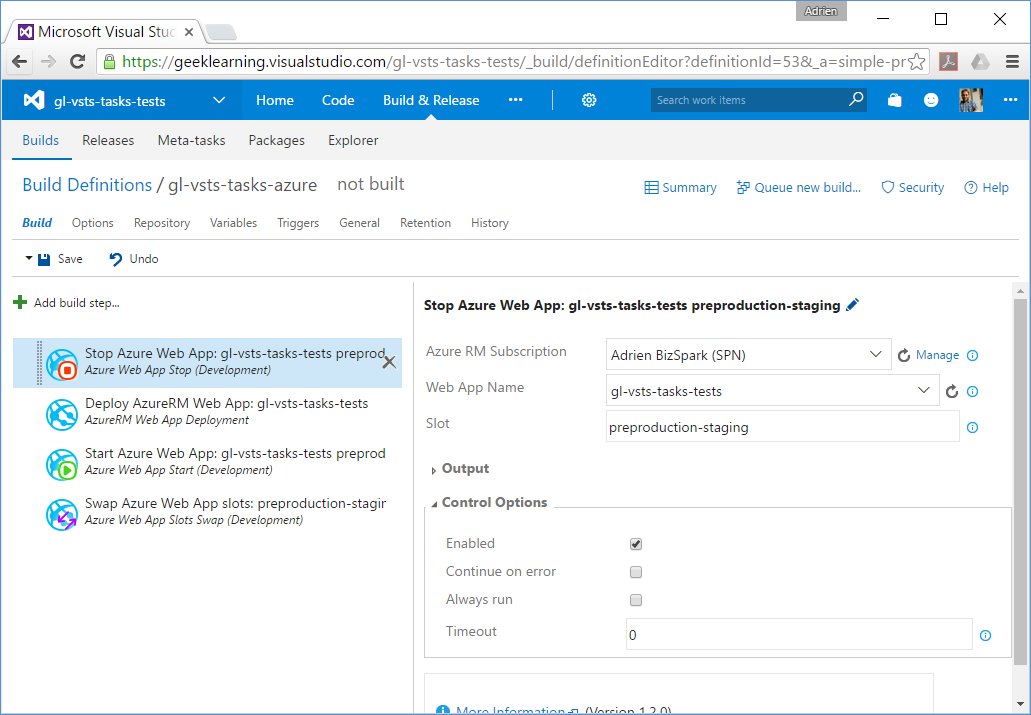This screenshot has width=1031, height=715.
Task: Click the Summary link
Action: [x=680, y=187]
